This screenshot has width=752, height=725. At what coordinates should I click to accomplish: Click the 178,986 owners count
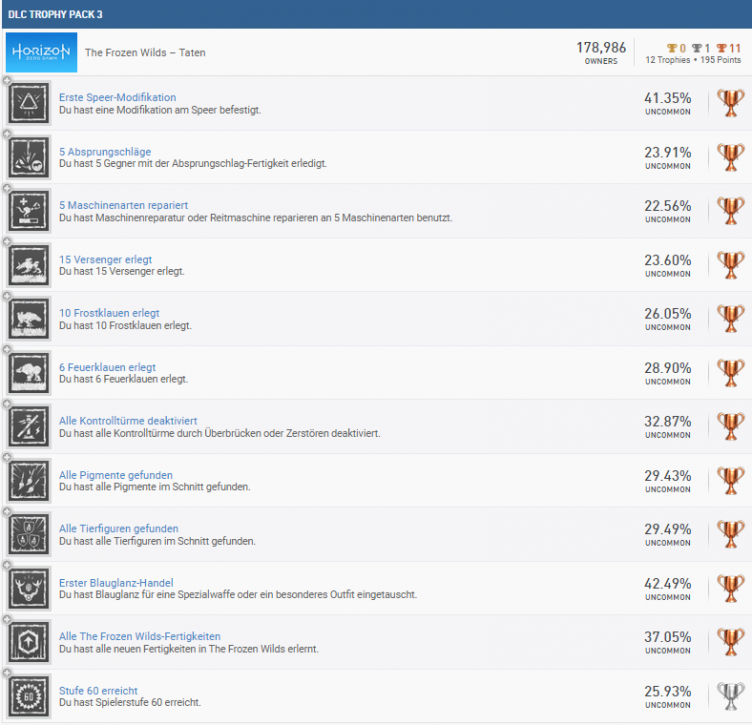click(x=600, y=48)
